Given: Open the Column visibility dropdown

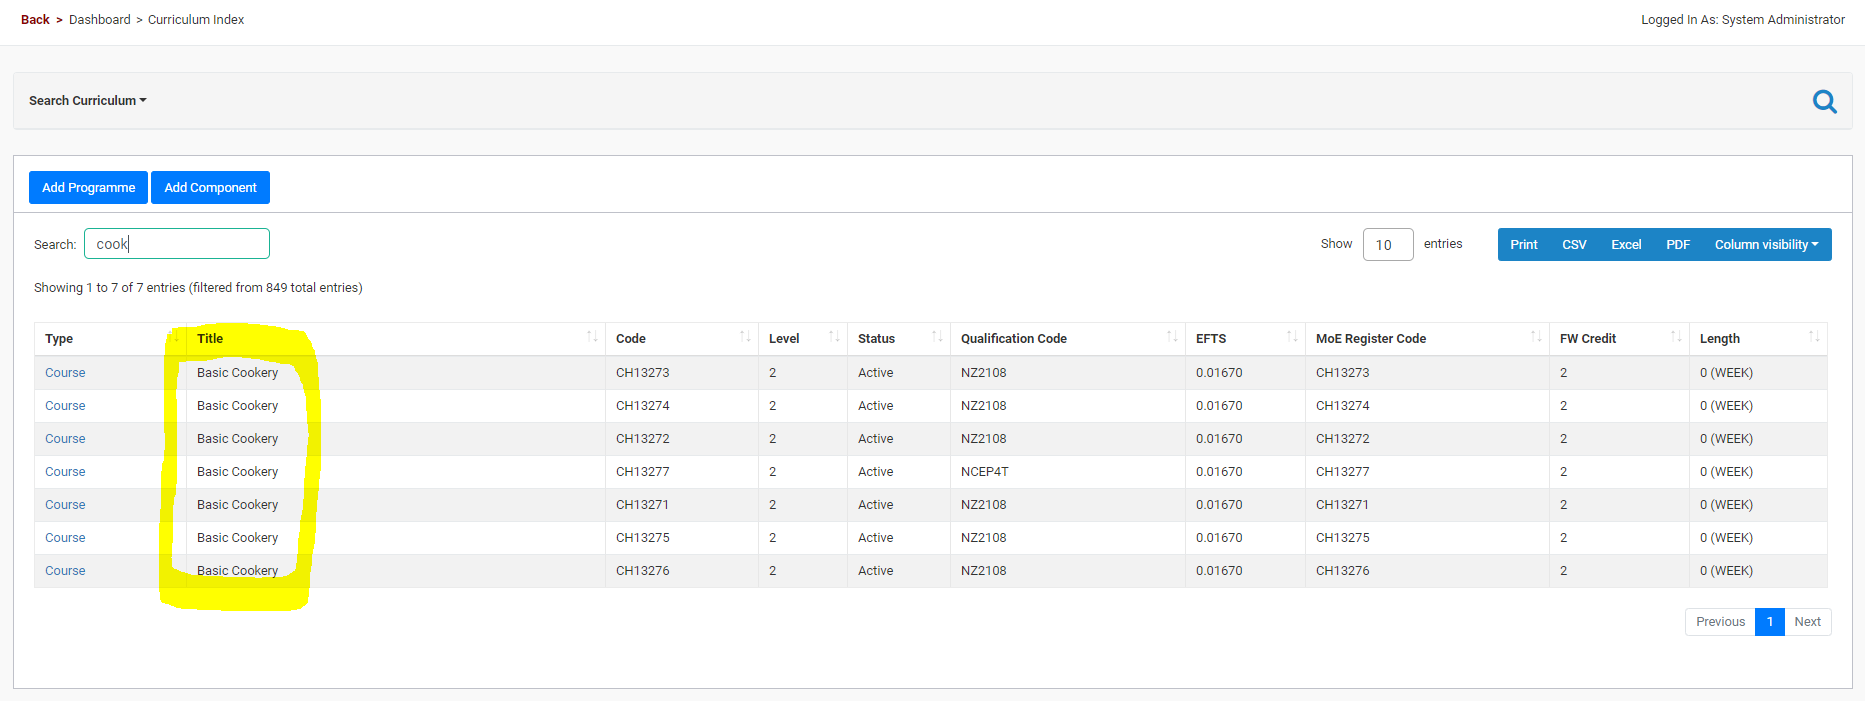Looking at the screenshot, I should 1766,245.
